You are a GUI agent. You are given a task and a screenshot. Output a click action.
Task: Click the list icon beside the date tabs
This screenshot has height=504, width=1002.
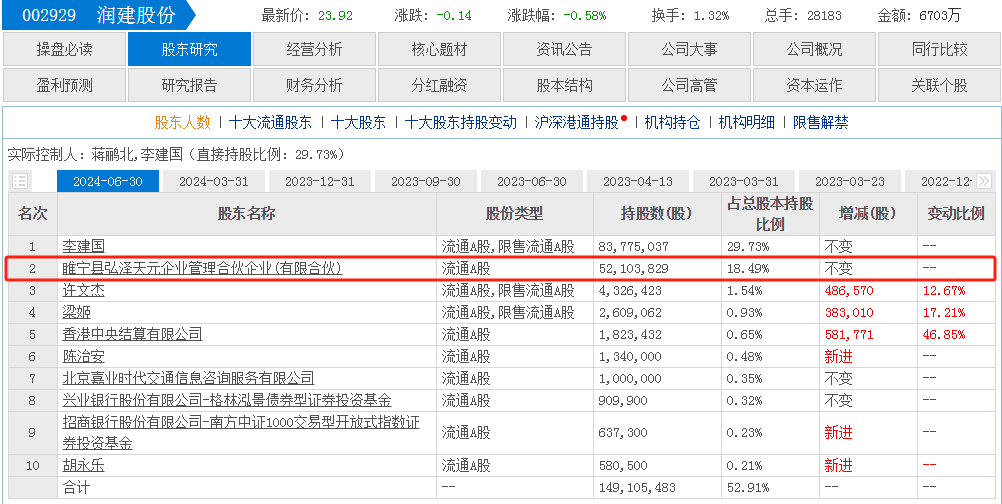point(20,182)
